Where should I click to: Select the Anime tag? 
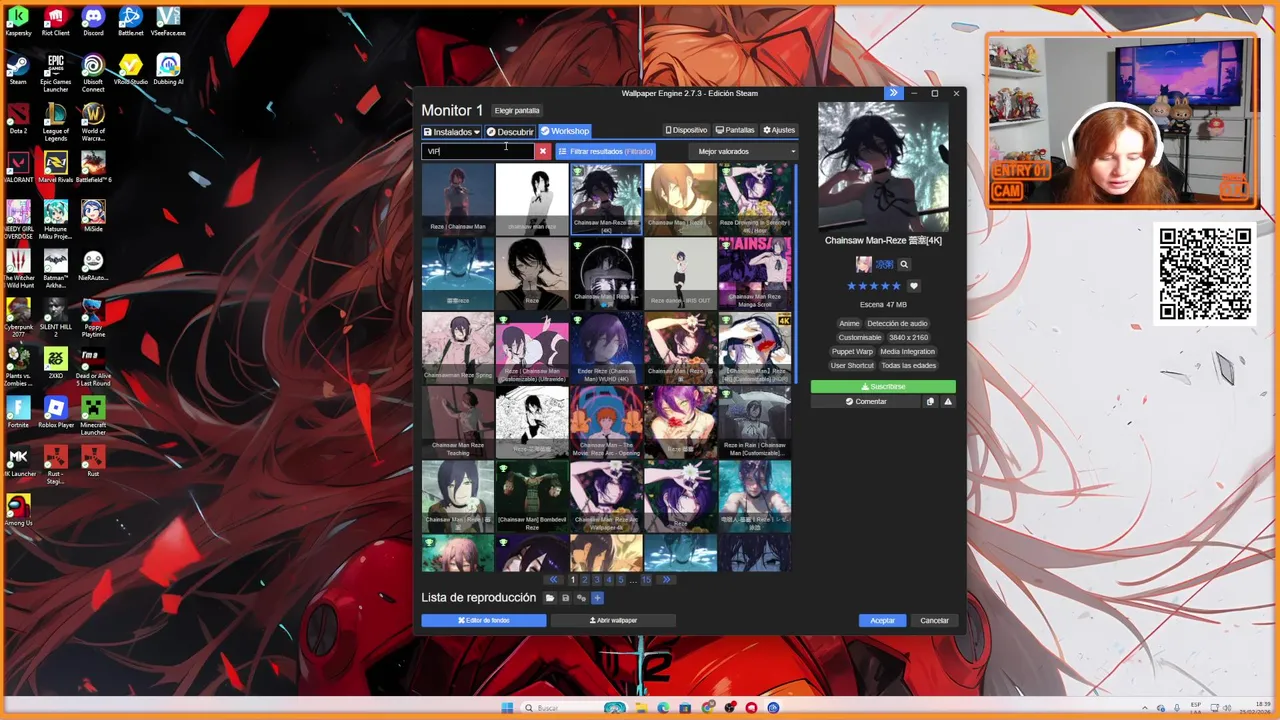click(849, 324)
